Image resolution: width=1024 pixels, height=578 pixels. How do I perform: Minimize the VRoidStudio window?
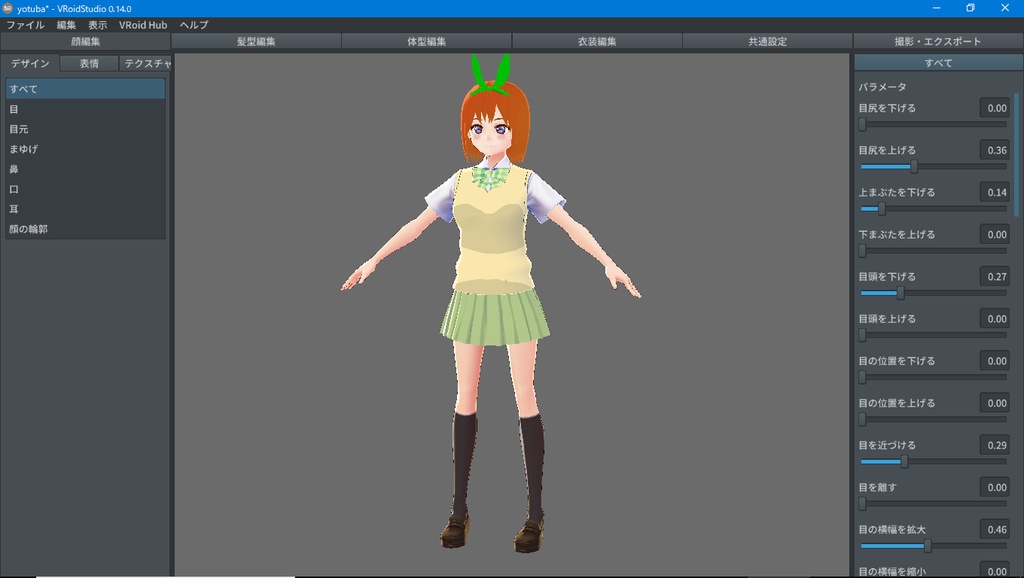click(x=936, y=8)
